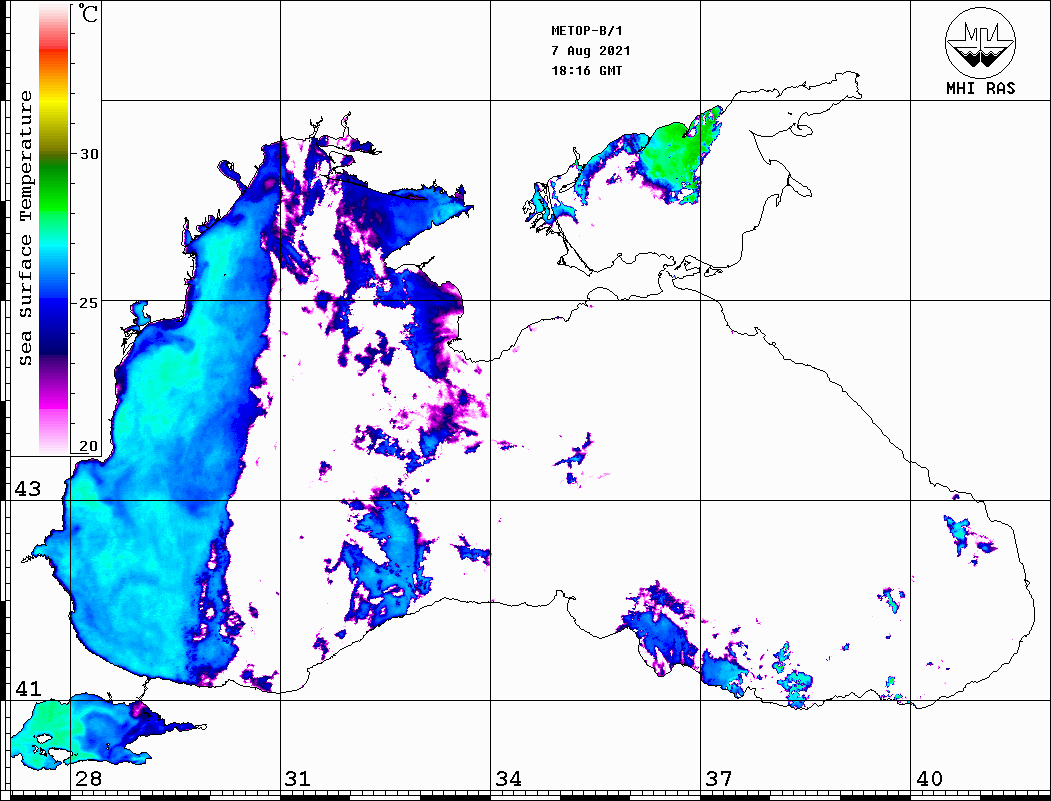The height and width of the screenshot is (801, 1051).
Task: Click the longitude label '40'
Action: click(x=929, y=778)
